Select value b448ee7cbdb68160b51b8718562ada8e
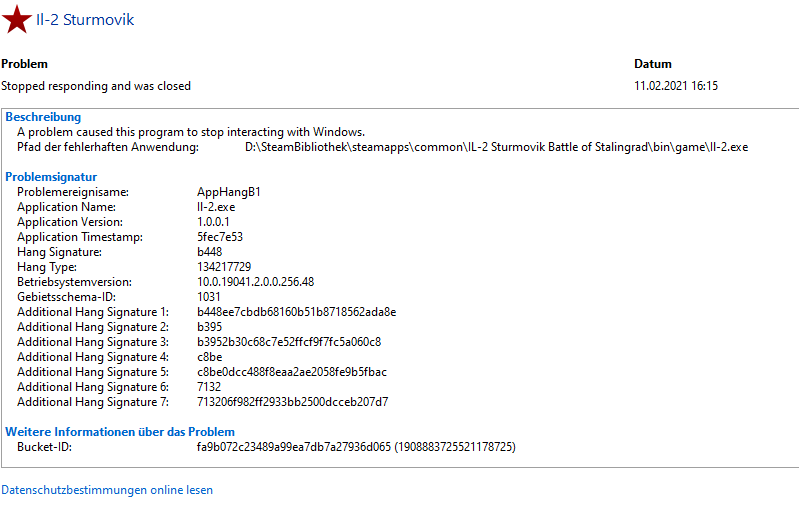 [x=297, y=312]
